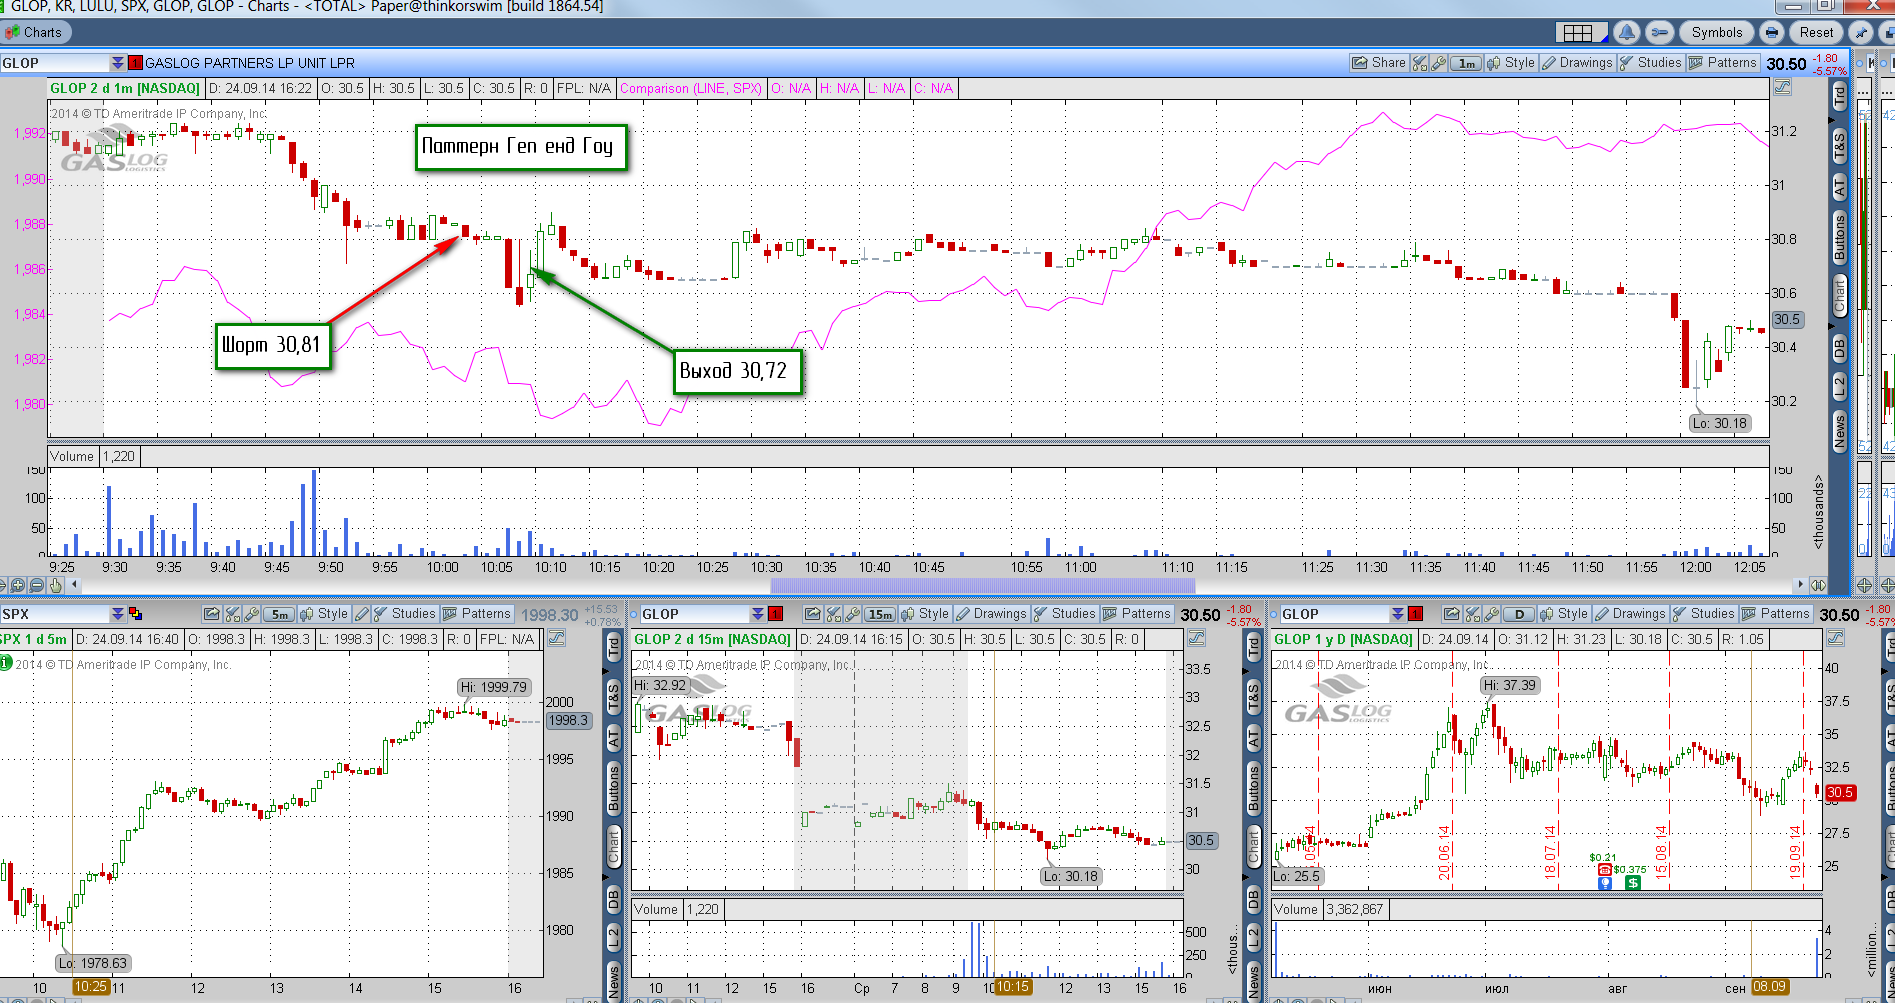
Task: Click the Reset button
Action: (x=1816, y=33)
